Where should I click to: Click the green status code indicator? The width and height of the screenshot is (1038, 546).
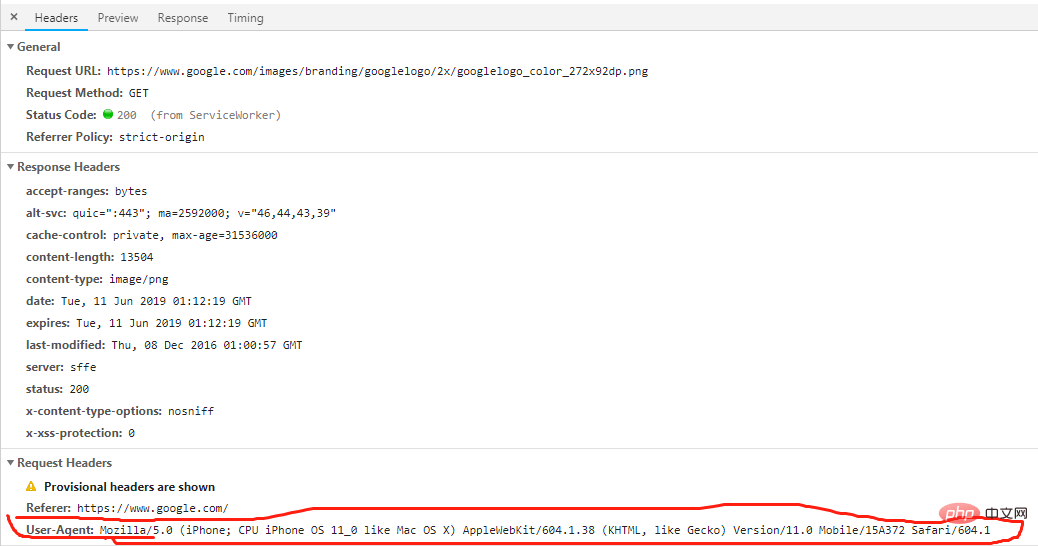pos(108,114)
